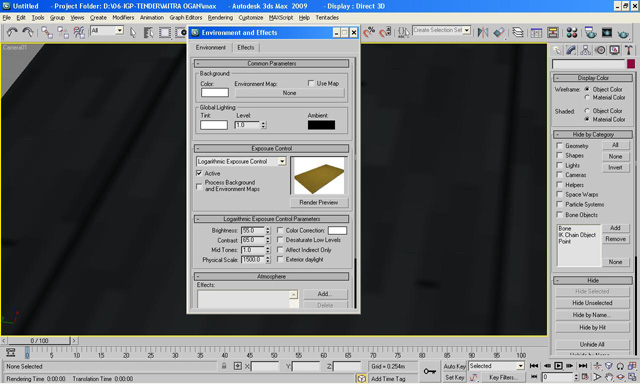
Task: Enable Color Correction checkbox
Action: (x=280, y=230)
